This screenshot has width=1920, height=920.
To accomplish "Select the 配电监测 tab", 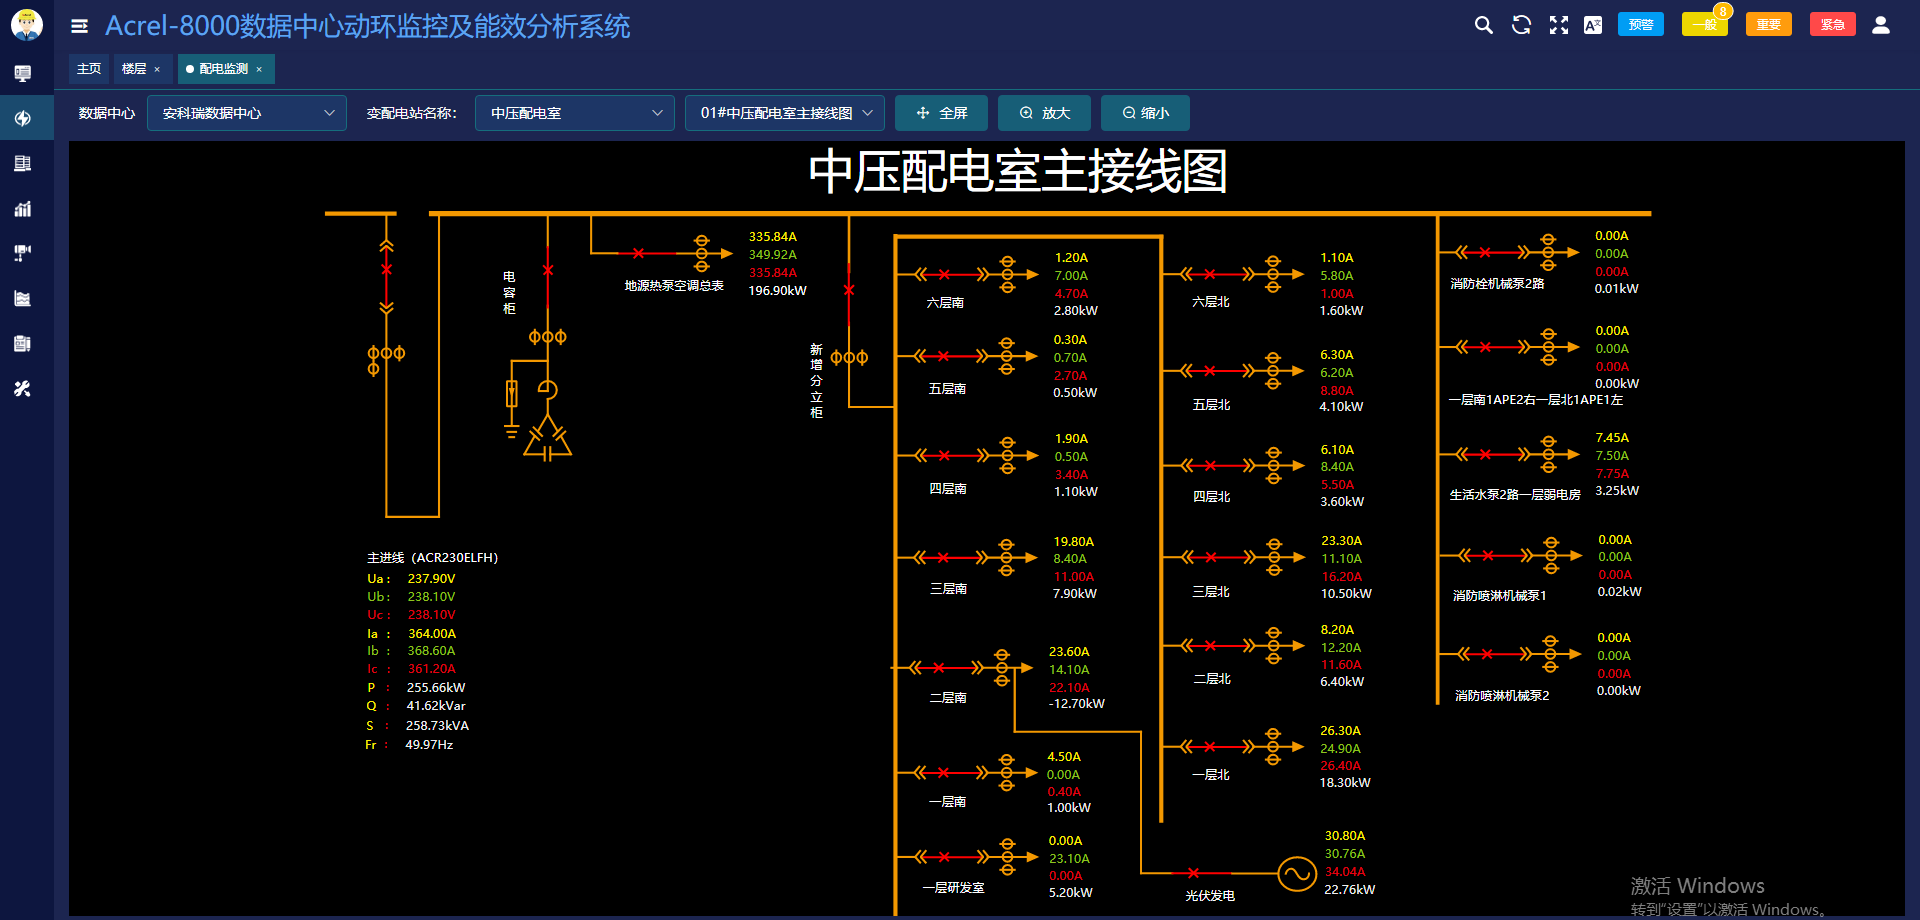I will 223,69.
